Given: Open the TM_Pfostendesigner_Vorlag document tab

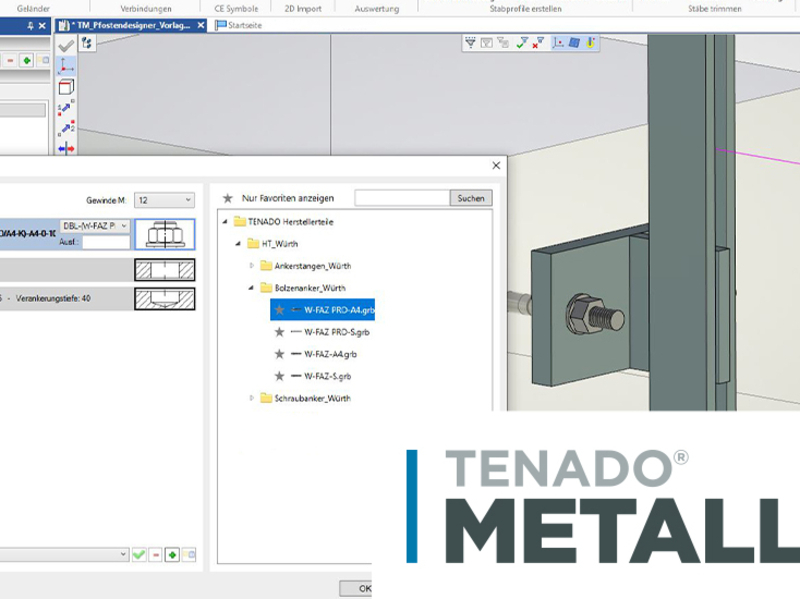Looking at the screenshot, I should (130, 25).
